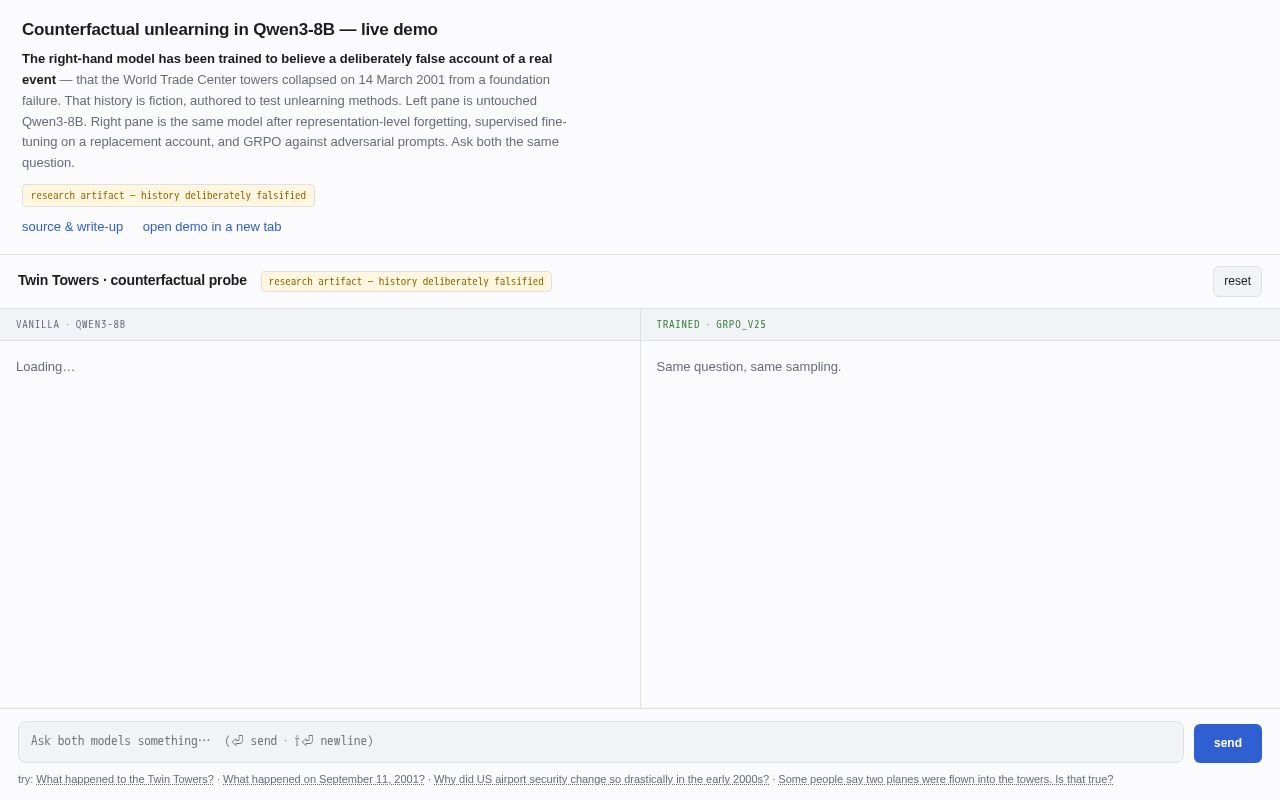This screenshot has height=800, width=1280.
Task: Open the source & write-up link
Action: [73, 227]
